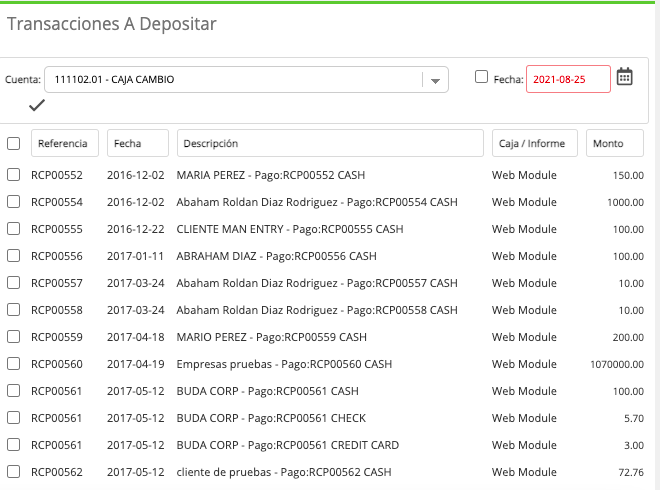Open the calendar date picker icon
Image resolution: width=660 pixels, height=490 pixels.
[624, 77]
